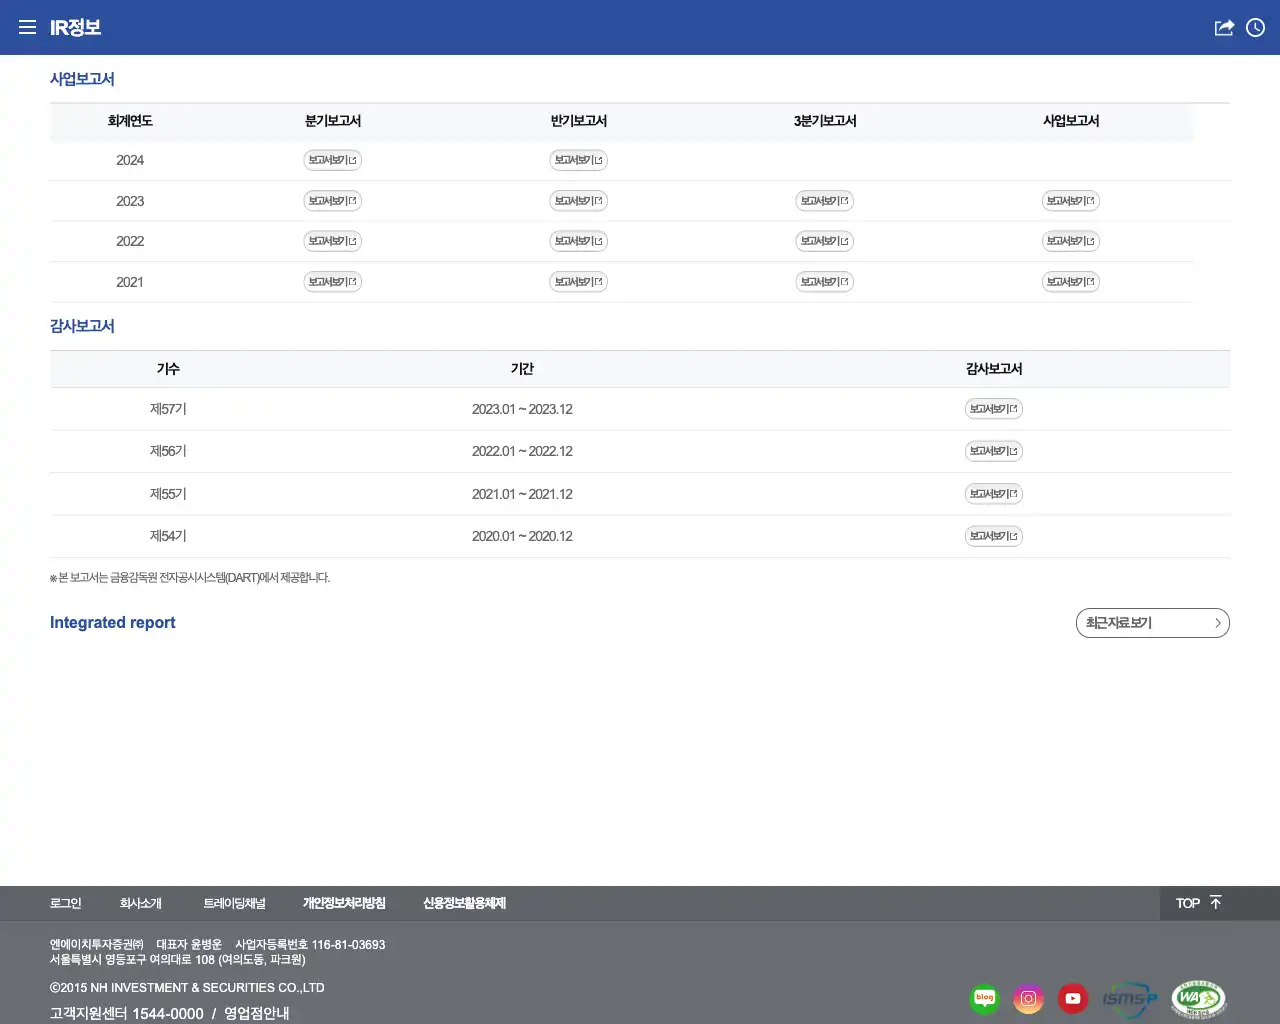View 제57기 audit report
This screenshot has height=1024, width=1280.
pyautogui.click(x=994, y=409)
